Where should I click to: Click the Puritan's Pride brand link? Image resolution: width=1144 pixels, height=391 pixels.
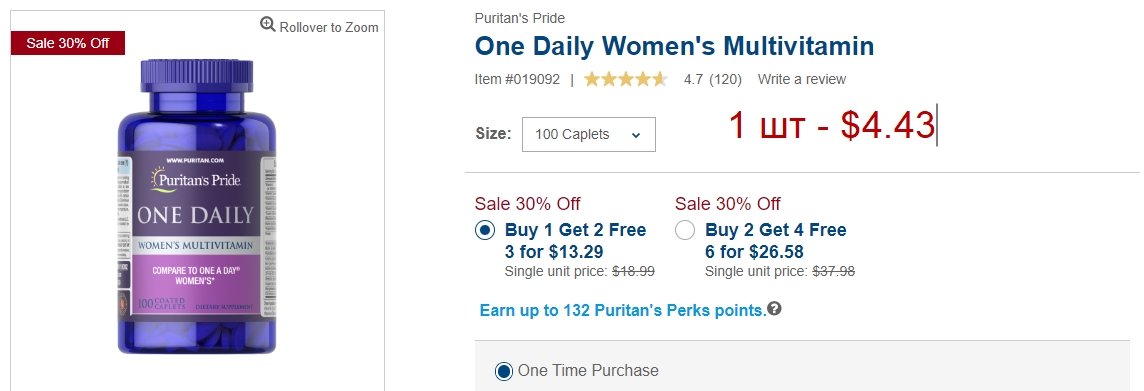click(x=519, y=18)
